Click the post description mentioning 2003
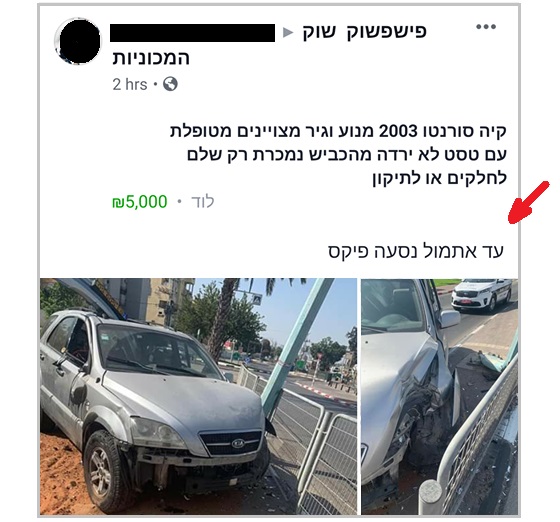The width and height of the screenshot is (560, 522). point(338,154)
